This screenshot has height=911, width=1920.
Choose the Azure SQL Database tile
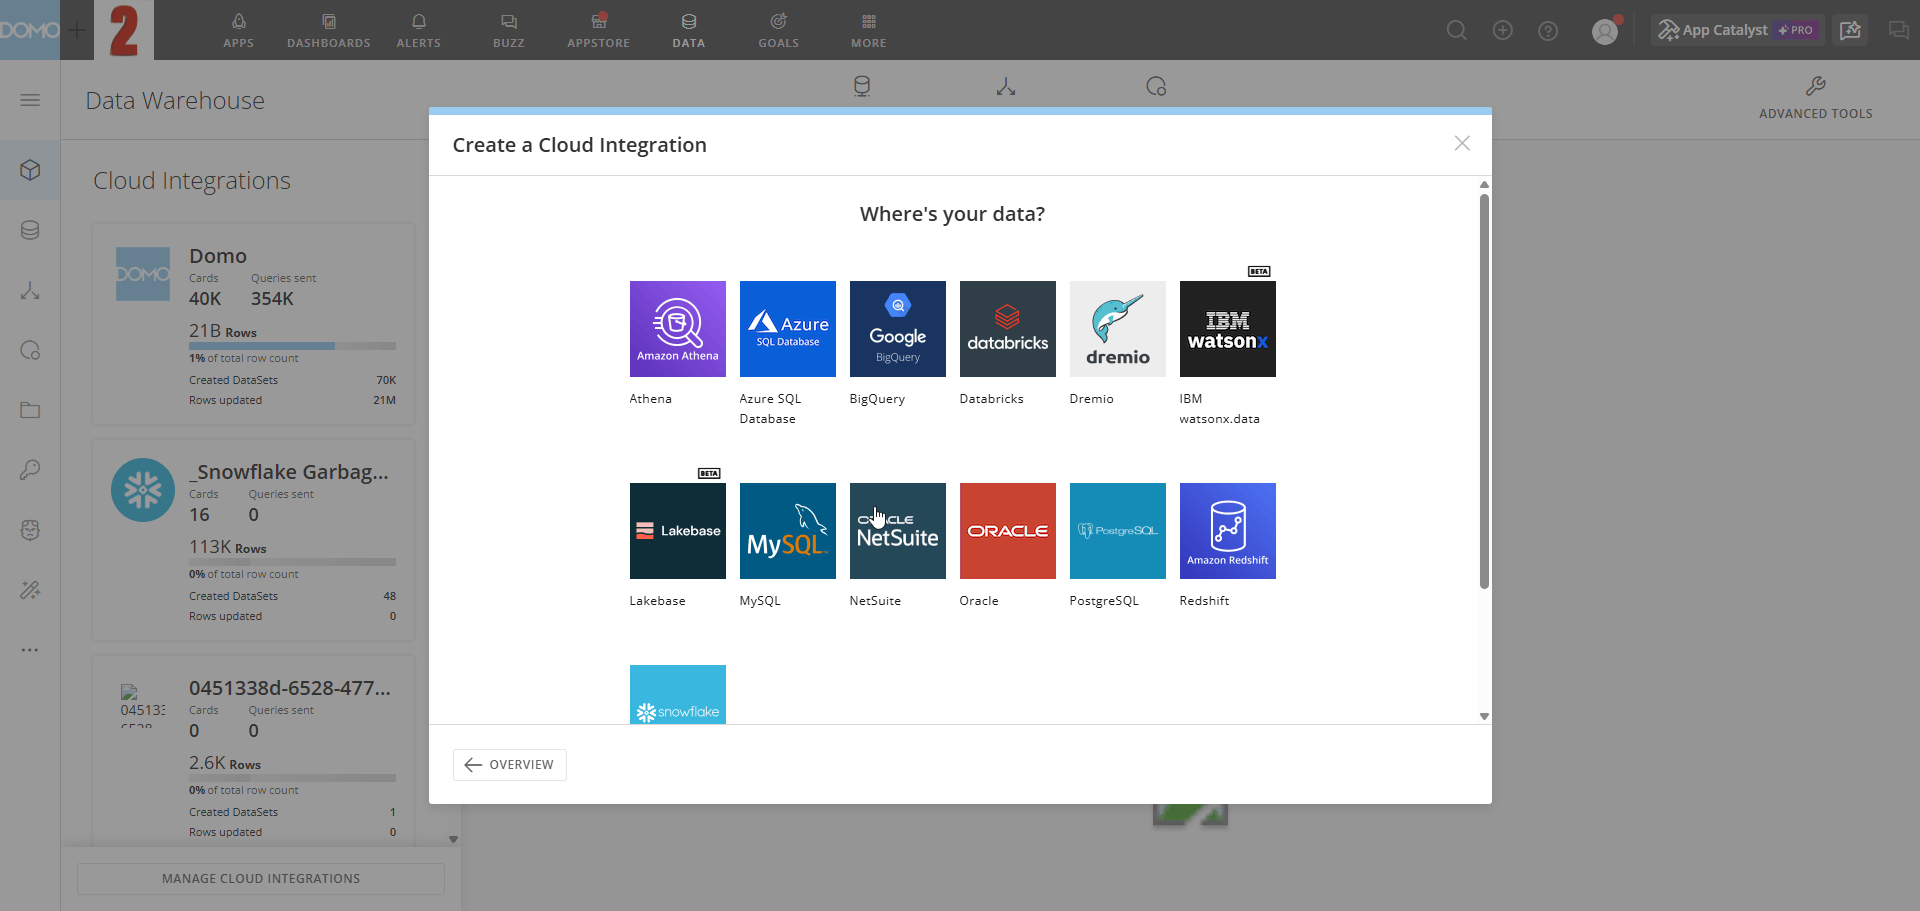click(x=787, y=329)
